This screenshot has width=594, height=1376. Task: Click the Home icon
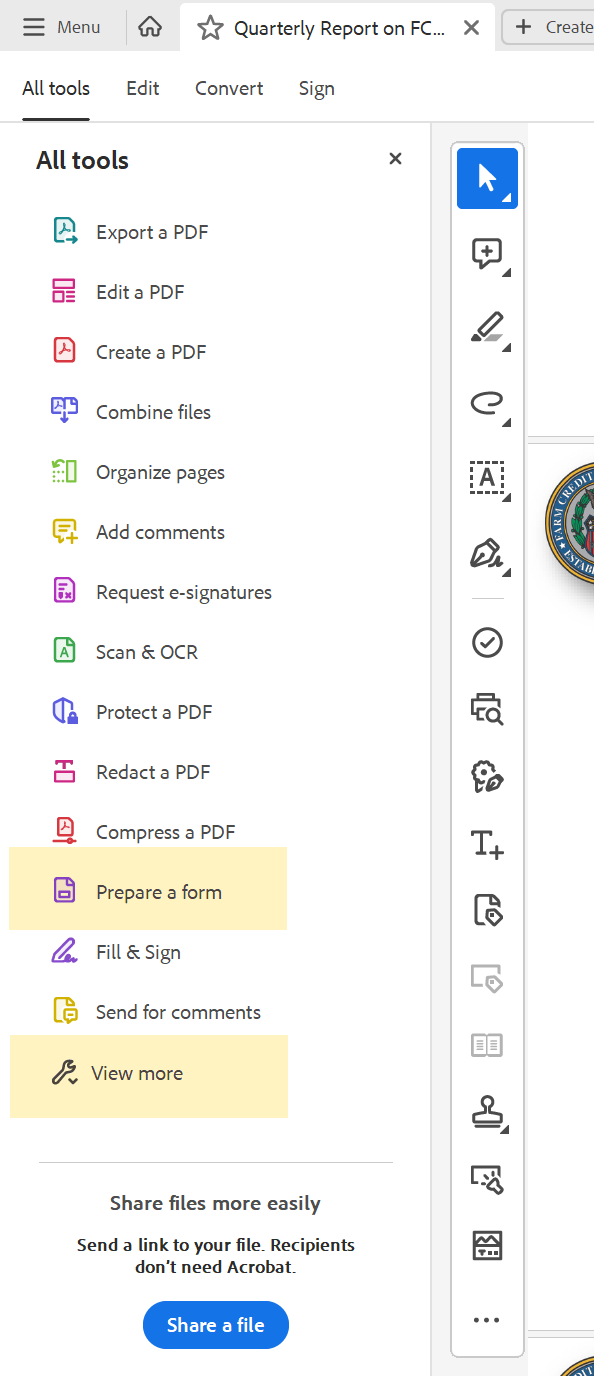point(150,27)
